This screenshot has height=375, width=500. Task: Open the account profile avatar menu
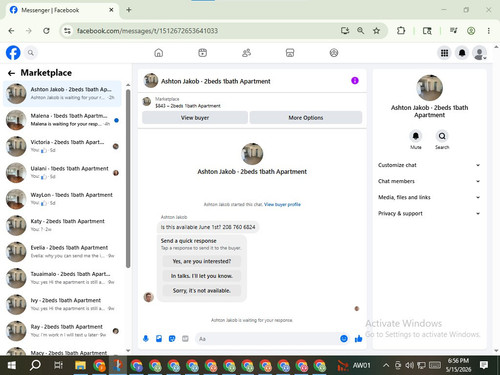479,53
